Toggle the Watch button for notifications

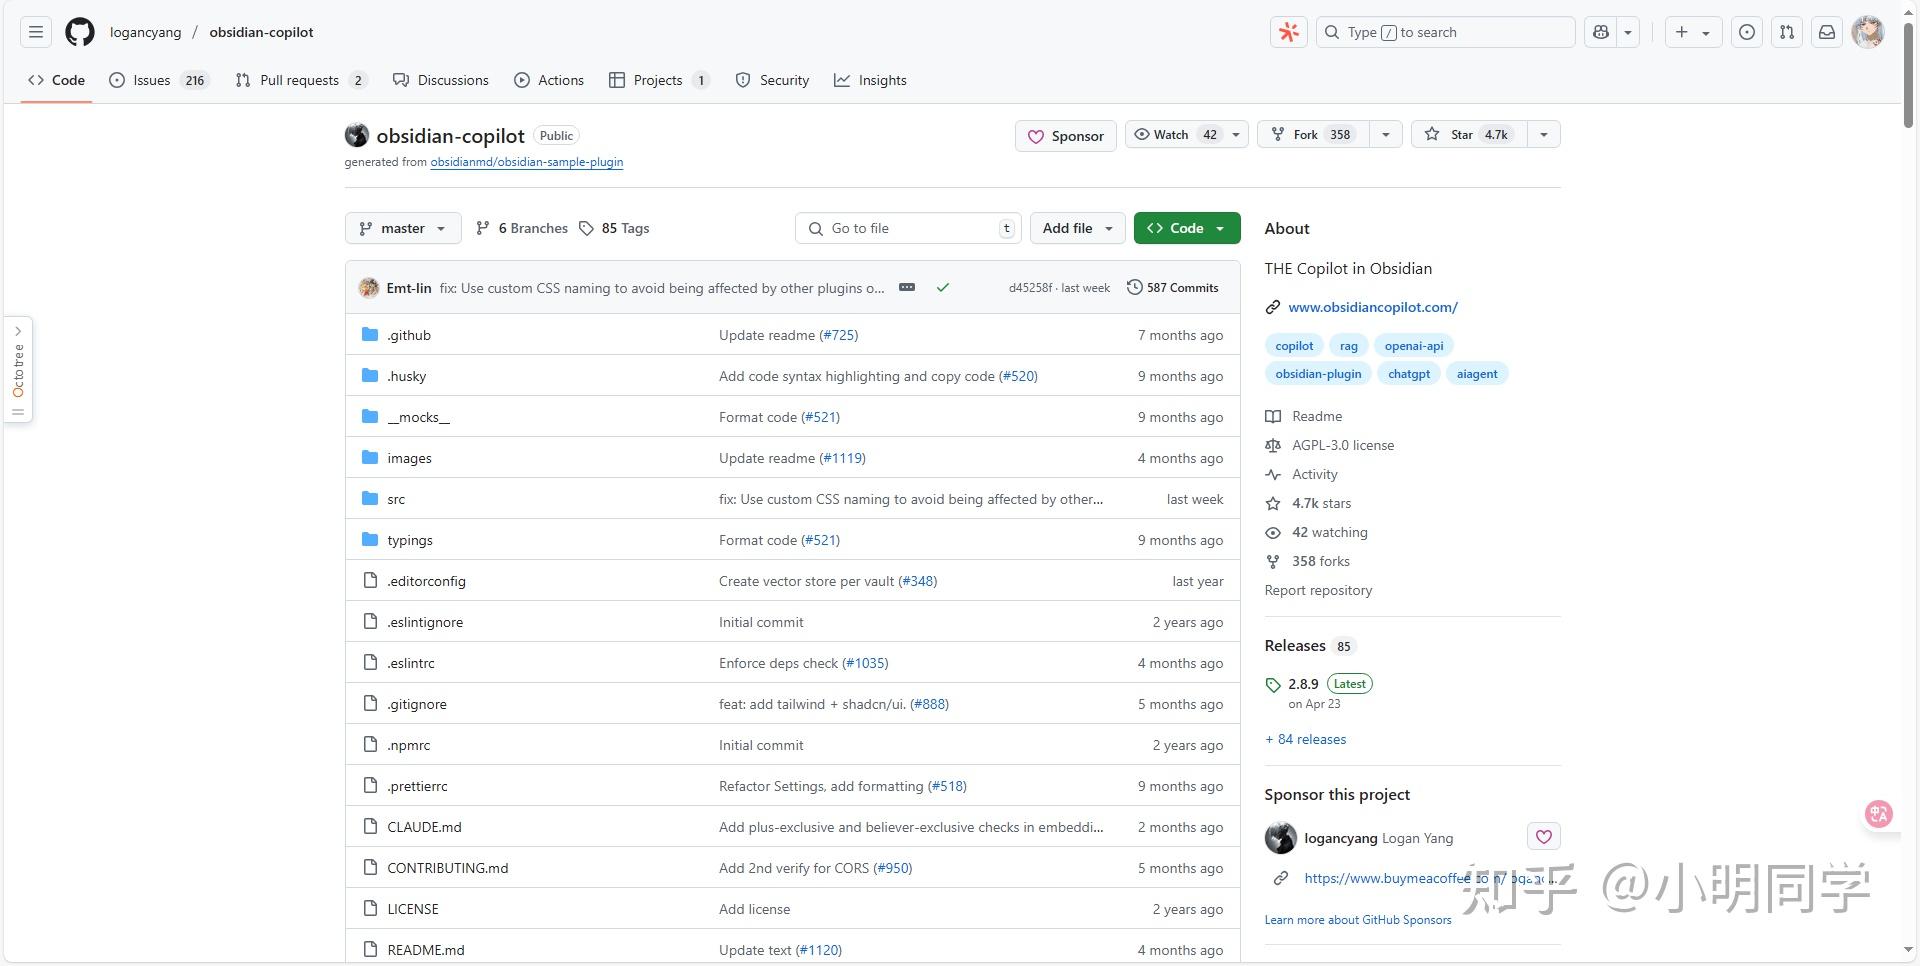[1172, 134]
